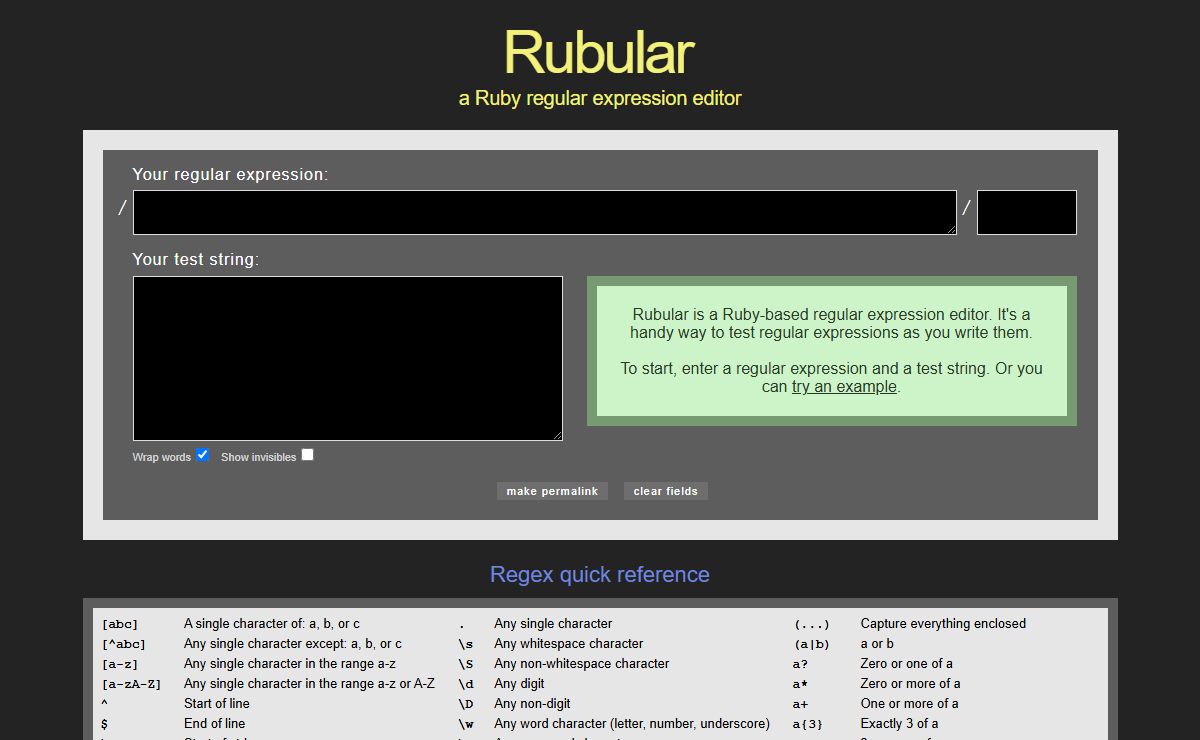This screenshot has height=740, width=1200.
Task: Click the 'Exactly 3 of a' description
Action: coord(899,724)
